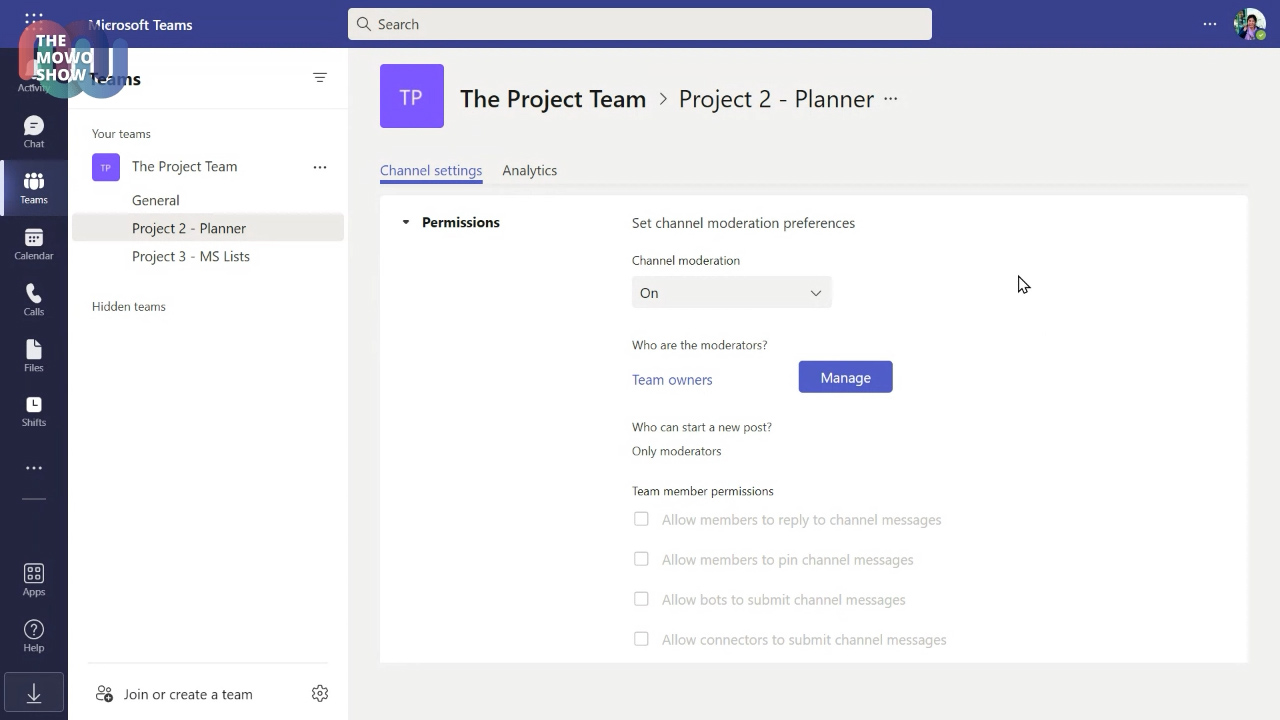Click into the Search box
This screenshot has height=720, width=1280.
pyautogui.click(x=640, y=24)
